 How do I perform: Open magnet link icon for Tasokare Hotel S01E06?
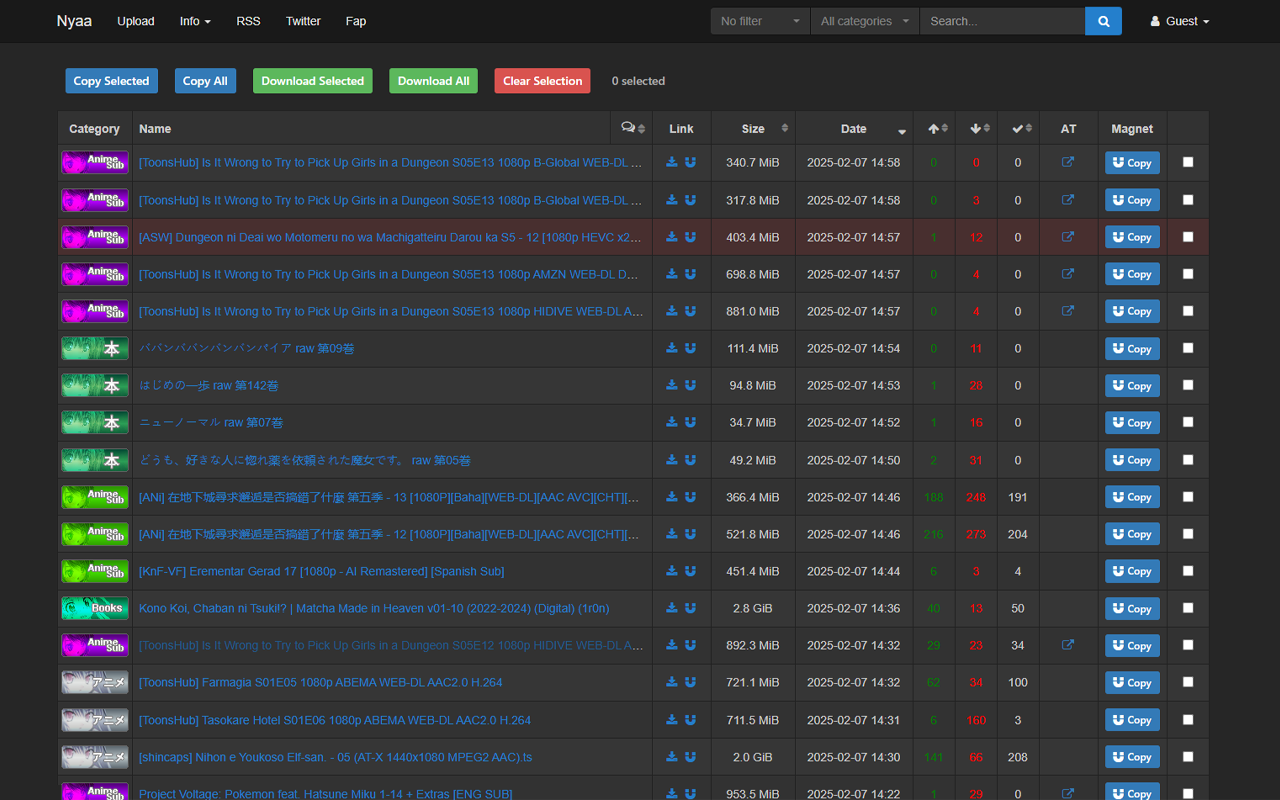click(690, 719)
